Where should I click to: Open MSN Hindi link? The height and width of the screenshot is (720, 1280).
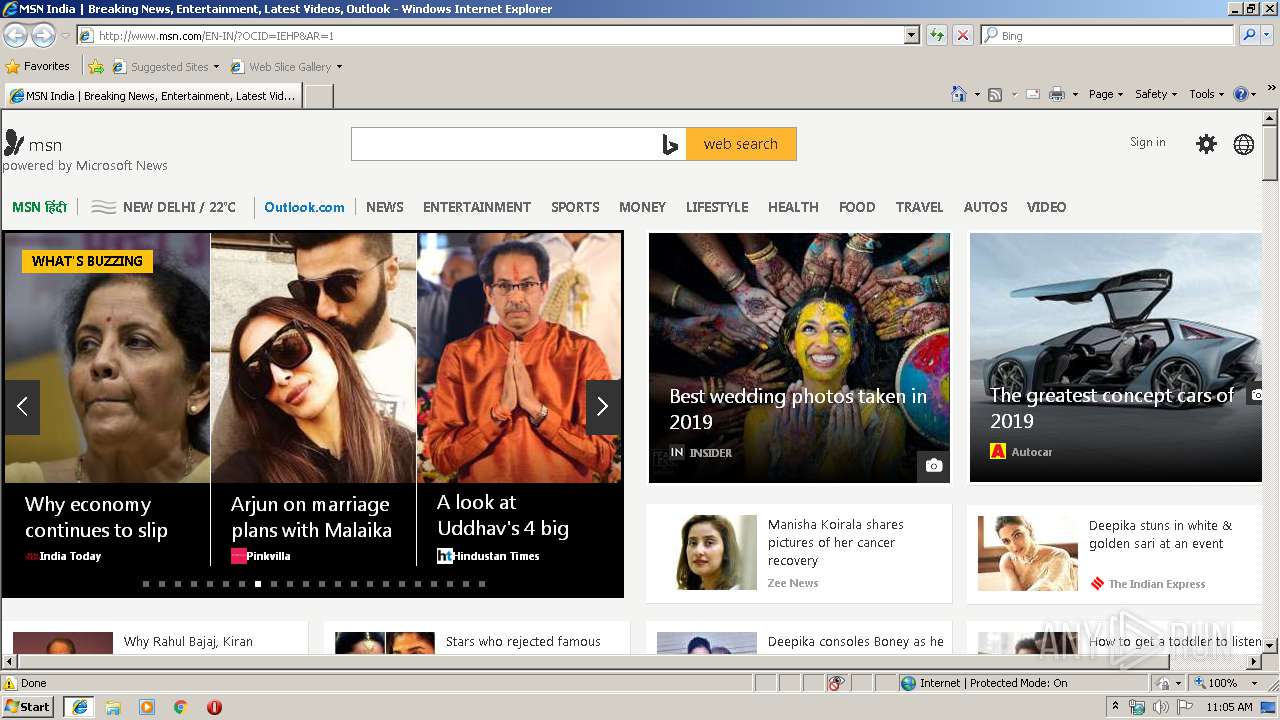pyautogui.click(x=39, y=207)
